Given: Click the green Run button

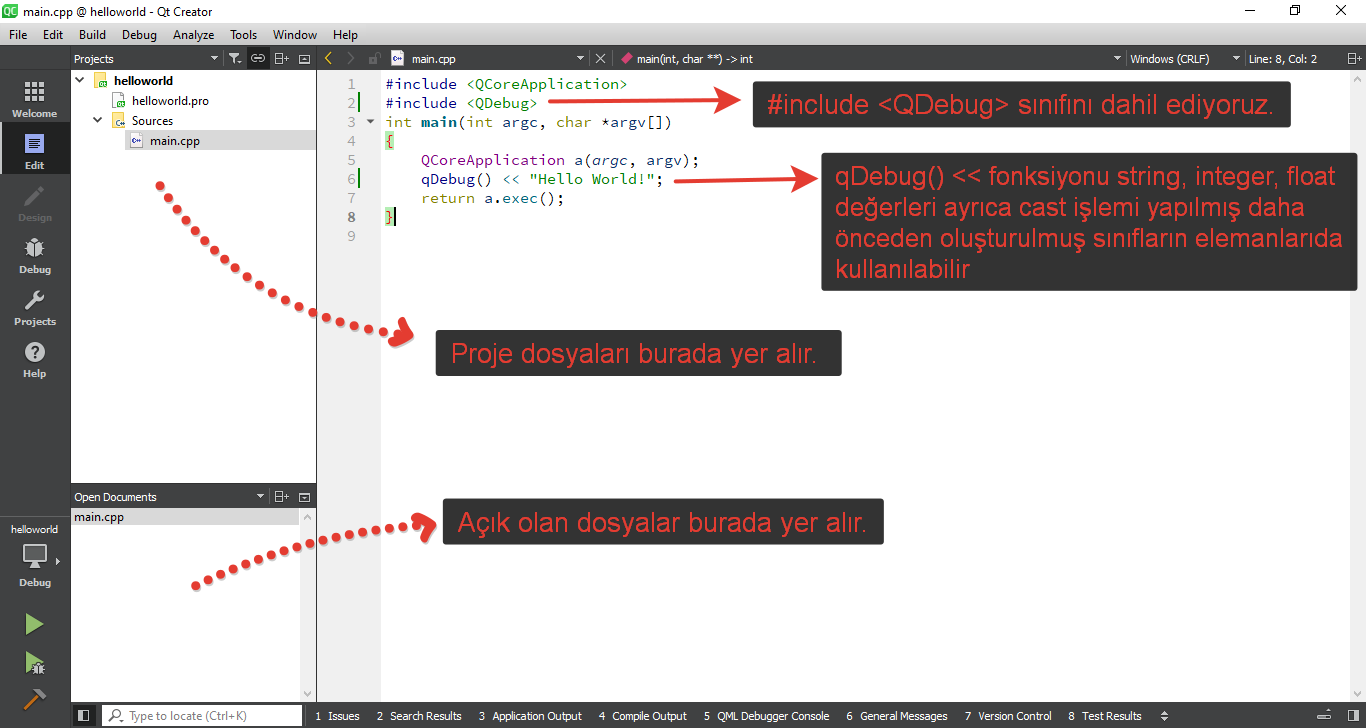Looking at the screenshot, I should (34, 625).
